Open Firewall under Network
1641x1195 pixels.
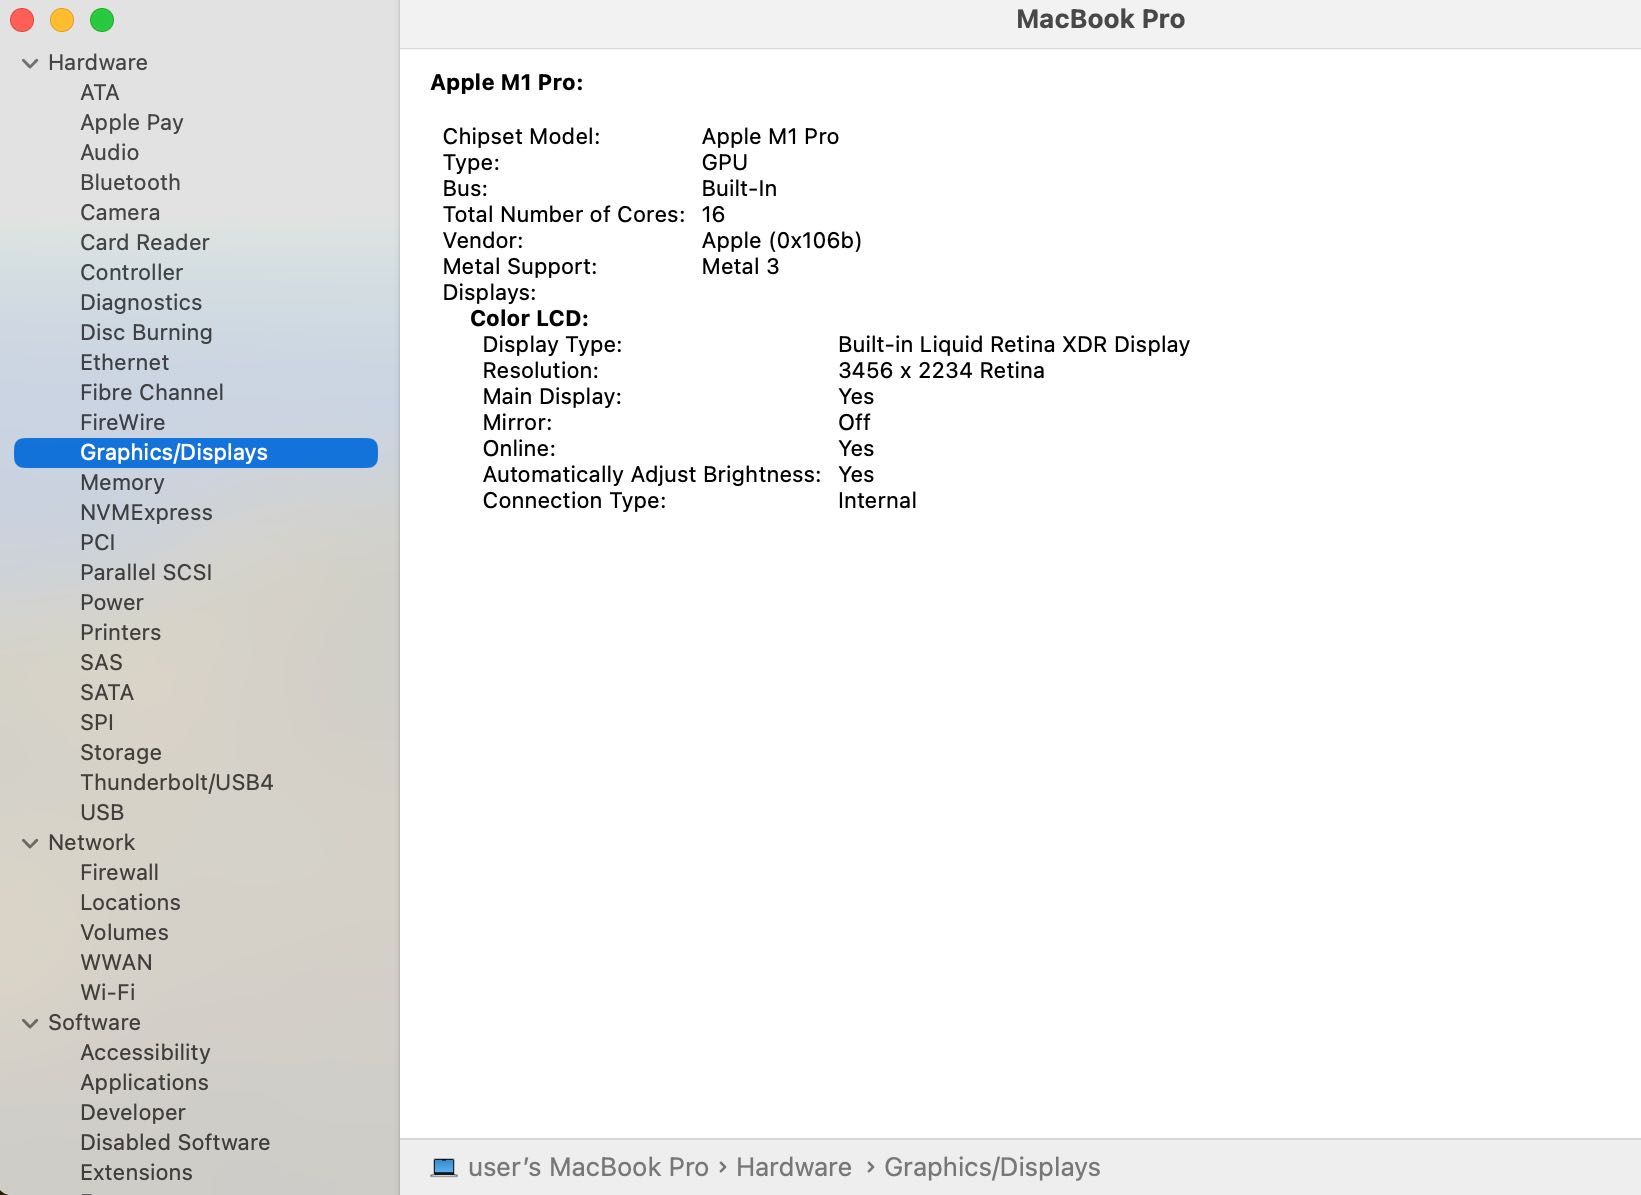point(119,872)
